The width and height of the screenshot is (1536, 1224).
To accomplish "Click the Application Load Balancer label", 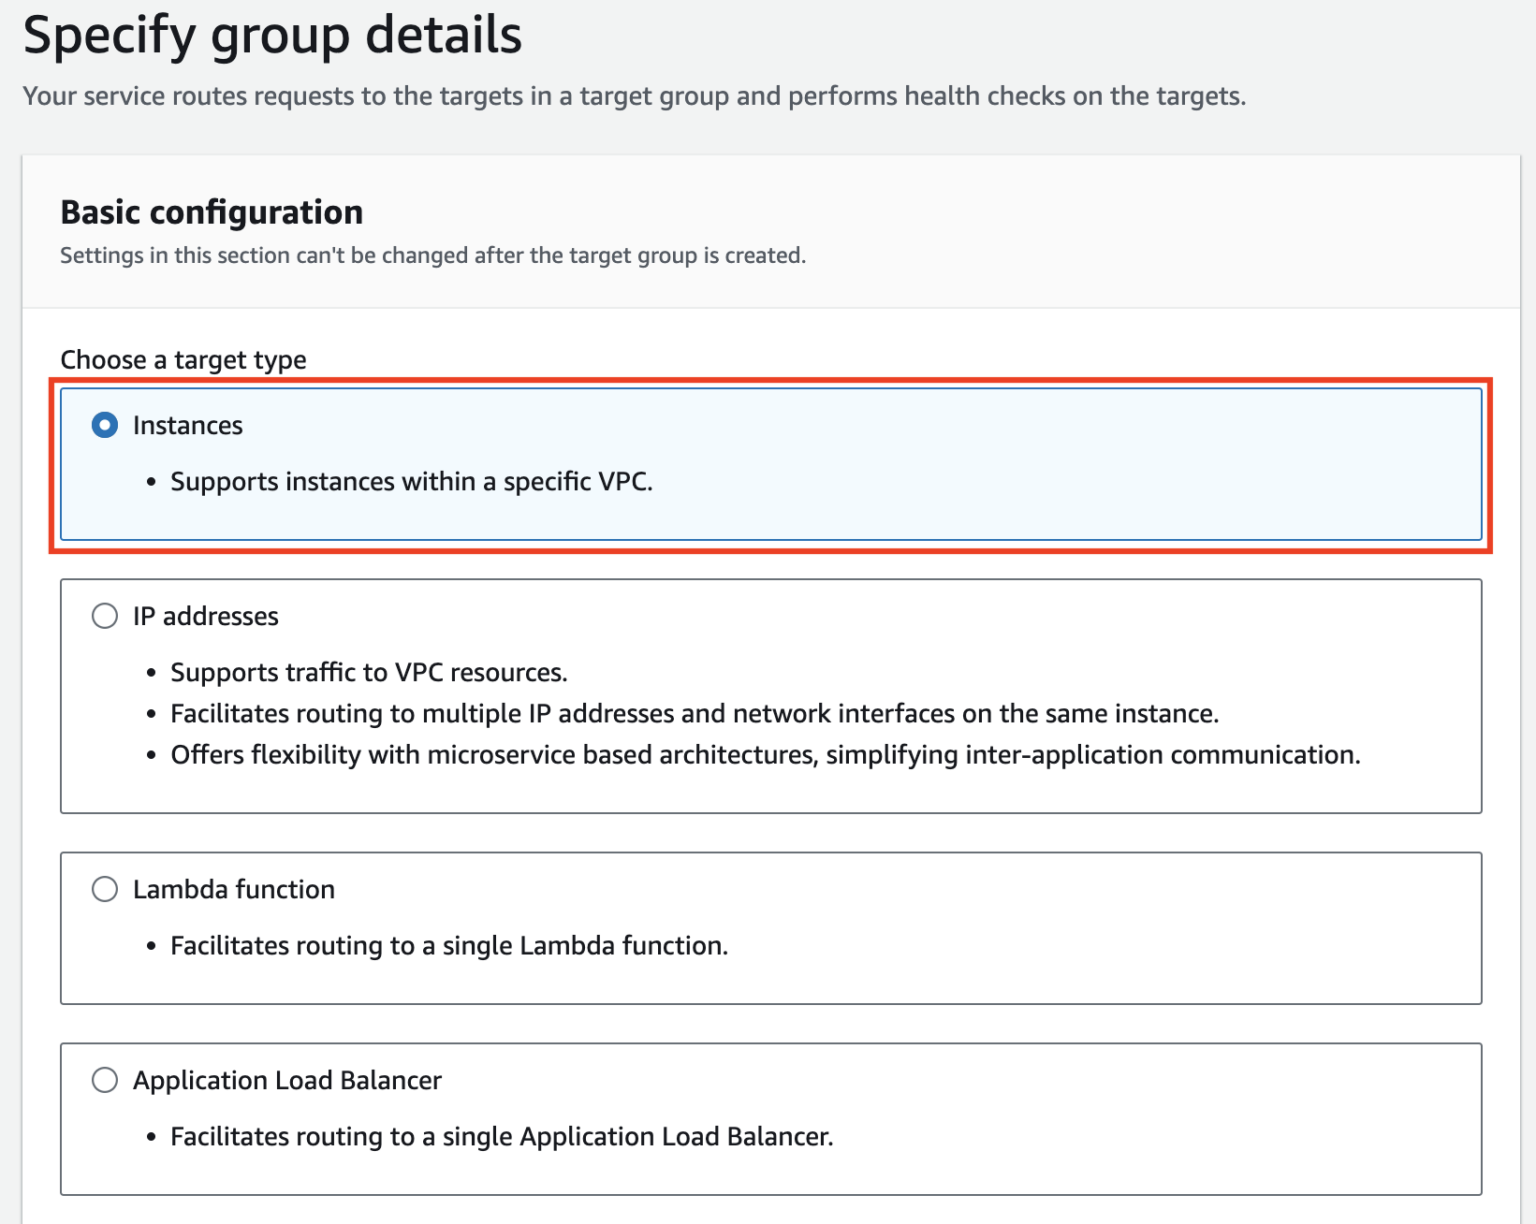I will coord(287,1080).
